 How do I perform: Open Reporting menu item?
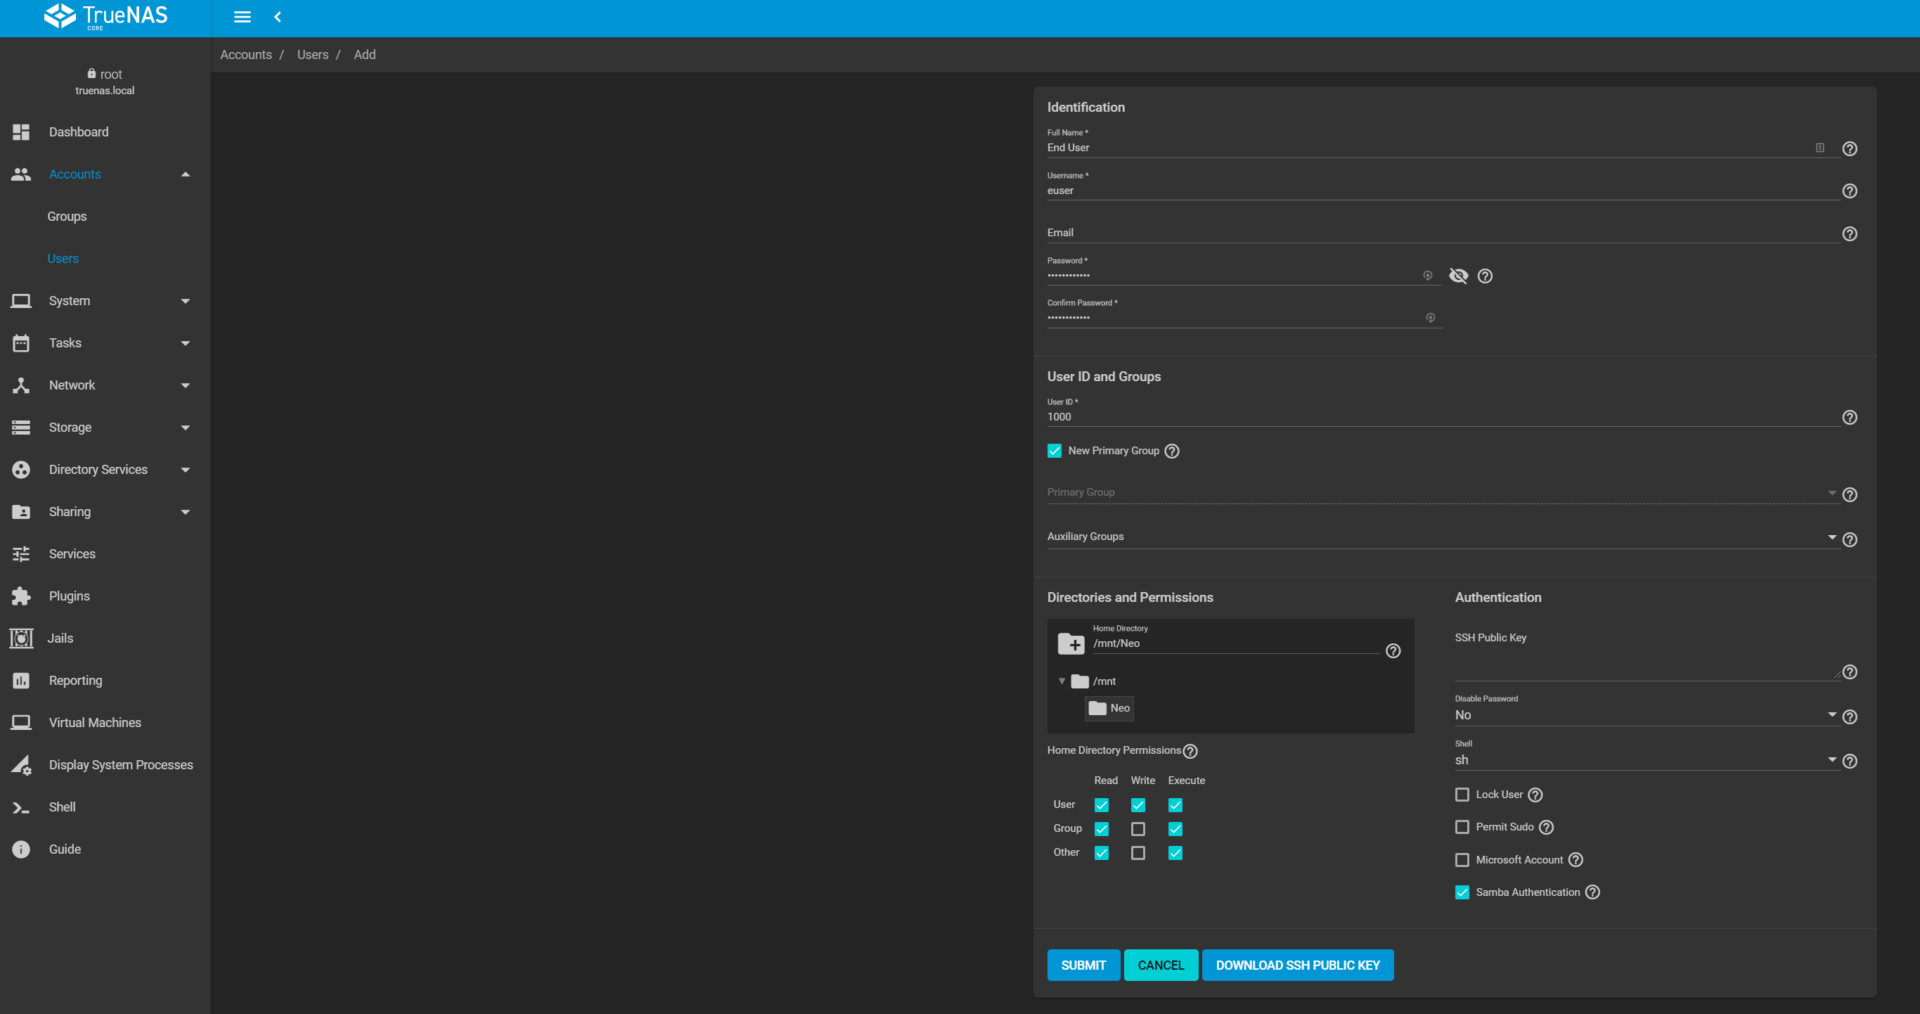point(105,681)
